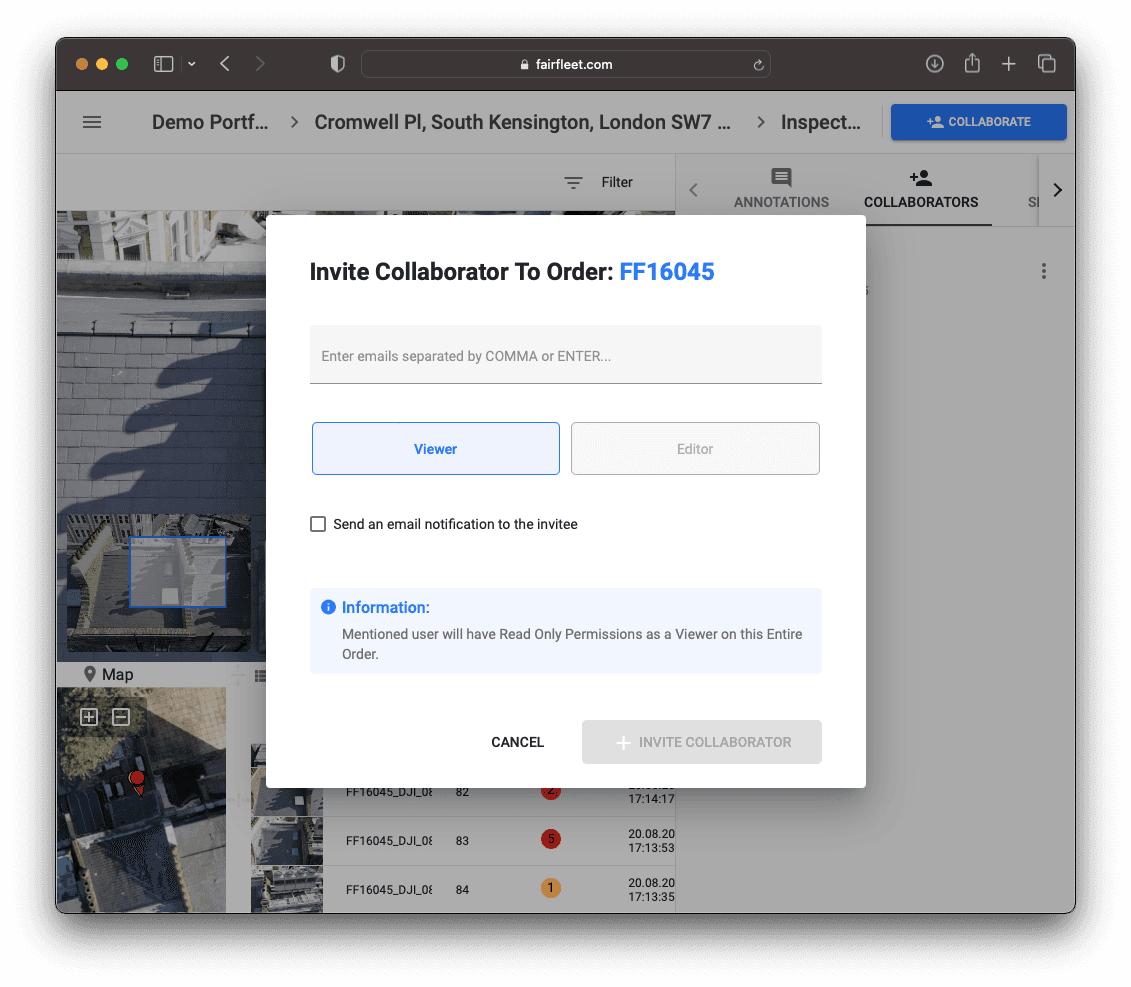Cancel the invite dialog

coord(517,742)
